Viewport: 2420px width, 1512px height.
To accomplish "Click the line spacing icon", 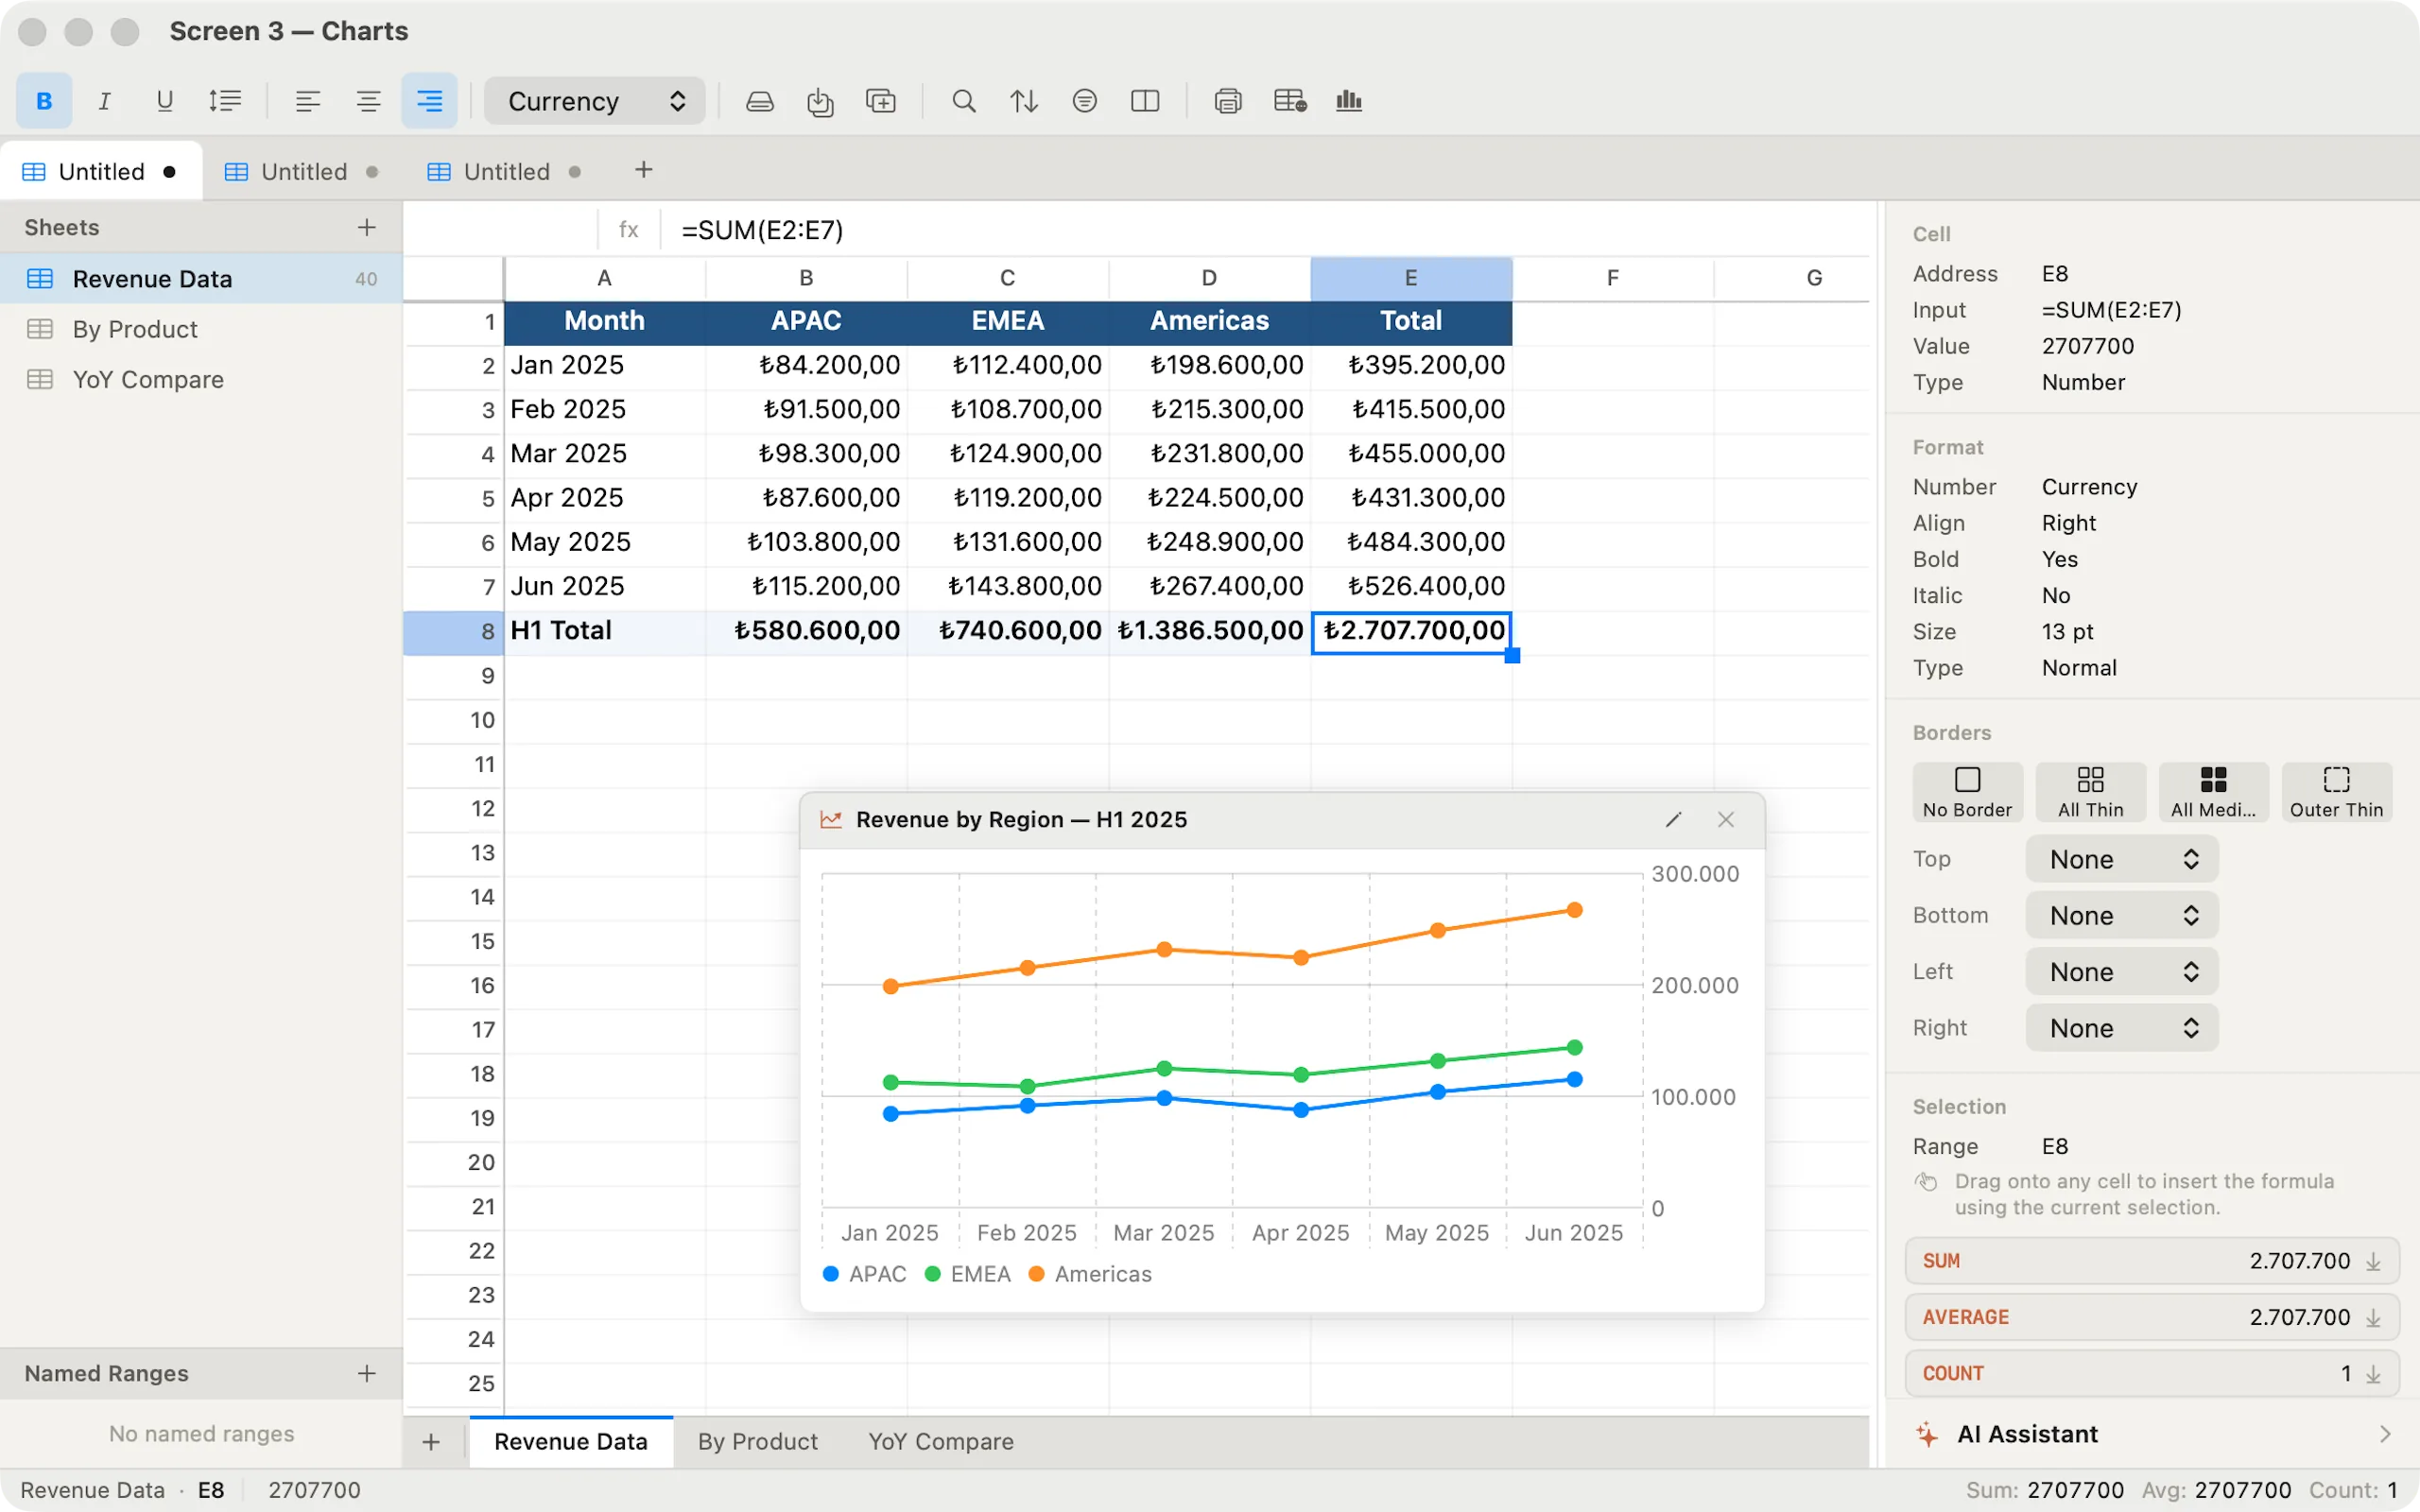I will click(225, 101).
